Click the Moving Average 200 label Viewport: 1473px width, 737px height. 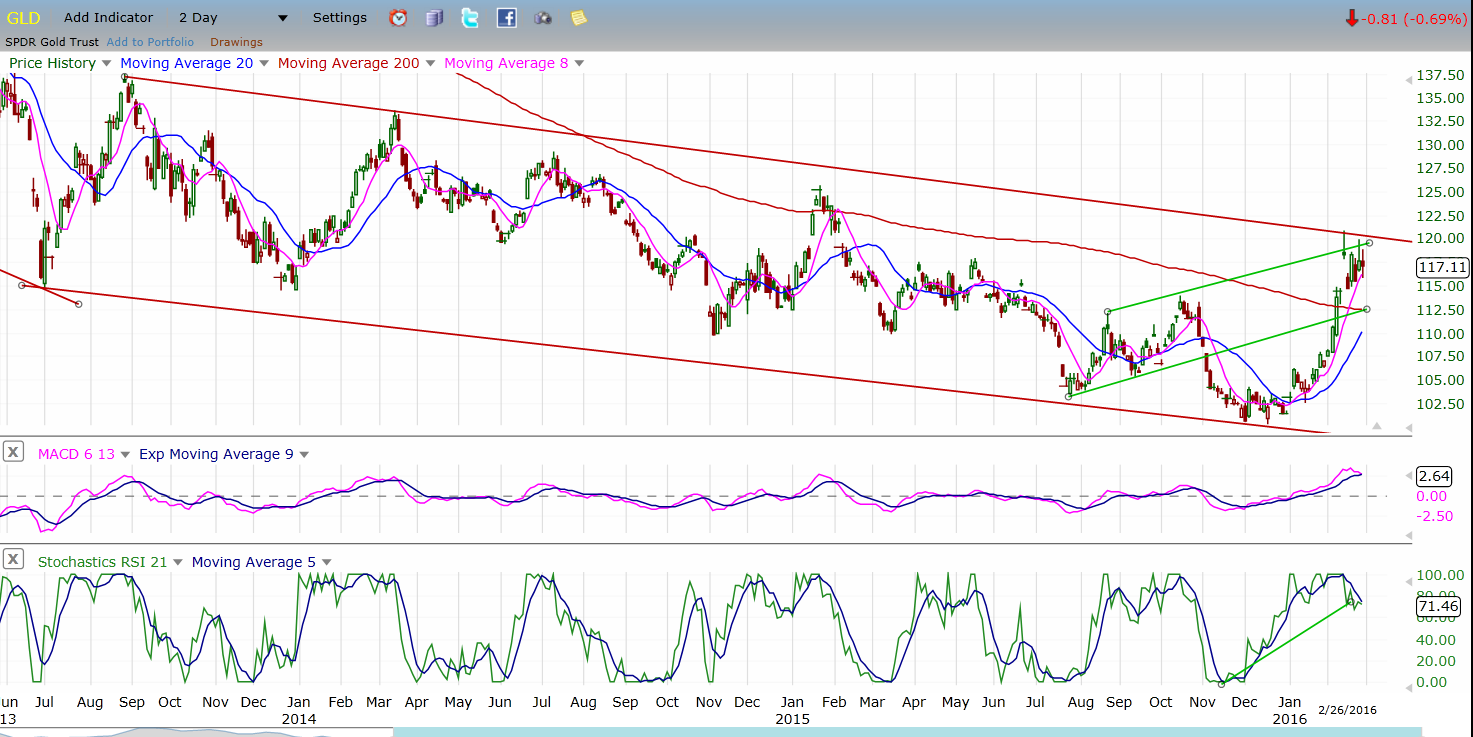pyautogui.click(x=349, y=63)
